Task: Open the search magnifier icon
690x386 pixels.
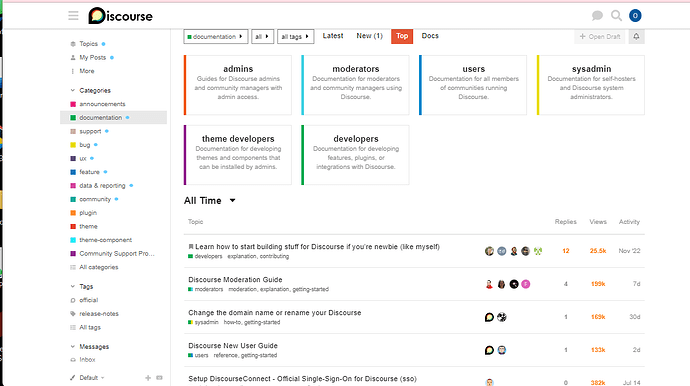Action: (617, 16)
